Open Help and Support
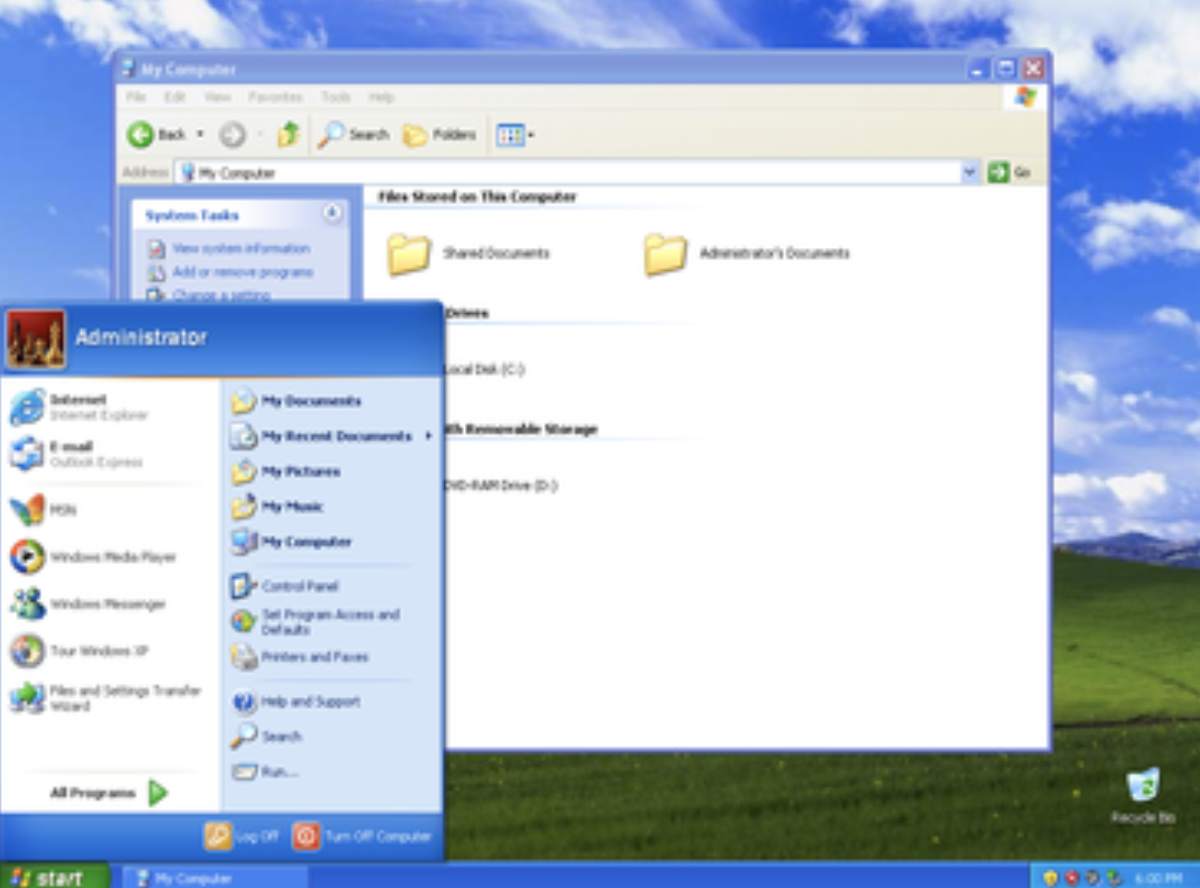Image resolution: width=1200 pixels, height=888 pixels. click(296, 702)
